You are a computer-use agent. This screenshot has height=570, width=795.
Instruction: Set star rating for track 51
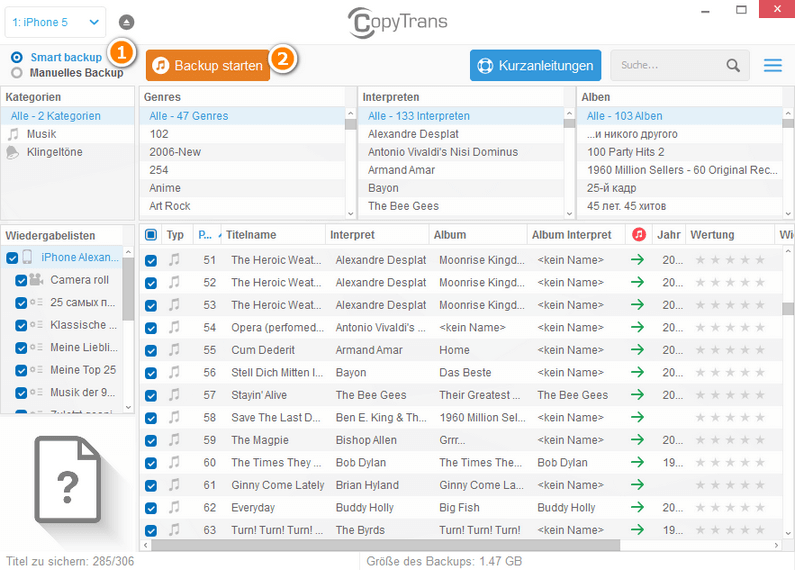coord(730,260)
